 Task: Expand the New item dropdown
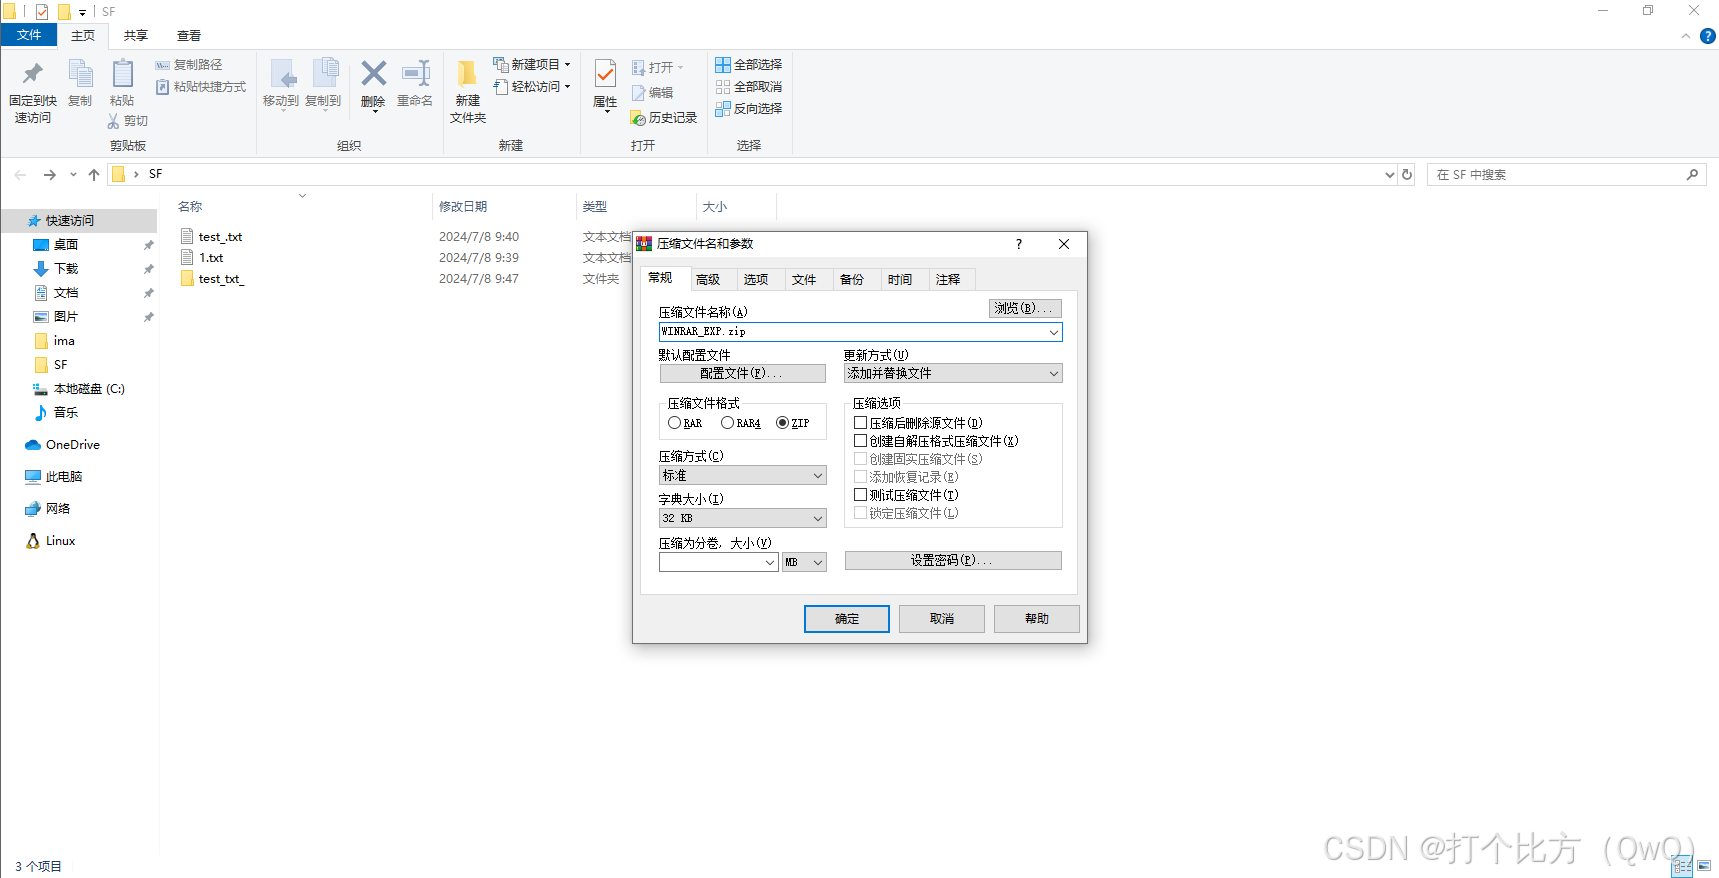(x=568, y=65)
